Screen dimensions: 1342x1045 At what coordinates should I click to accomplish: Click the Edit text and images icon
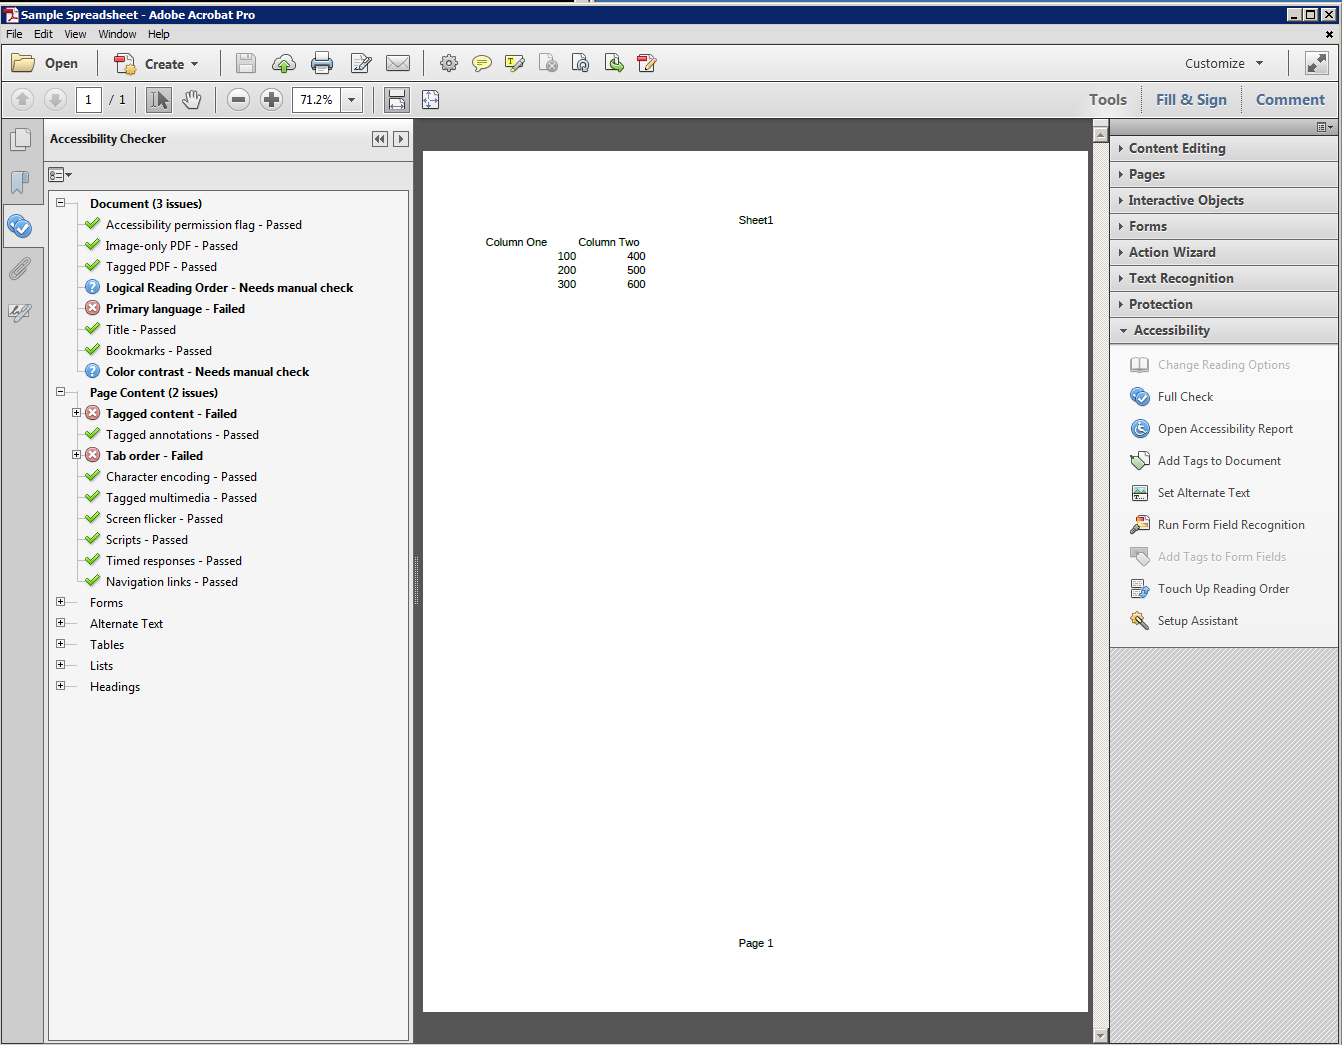pos(361,63)
